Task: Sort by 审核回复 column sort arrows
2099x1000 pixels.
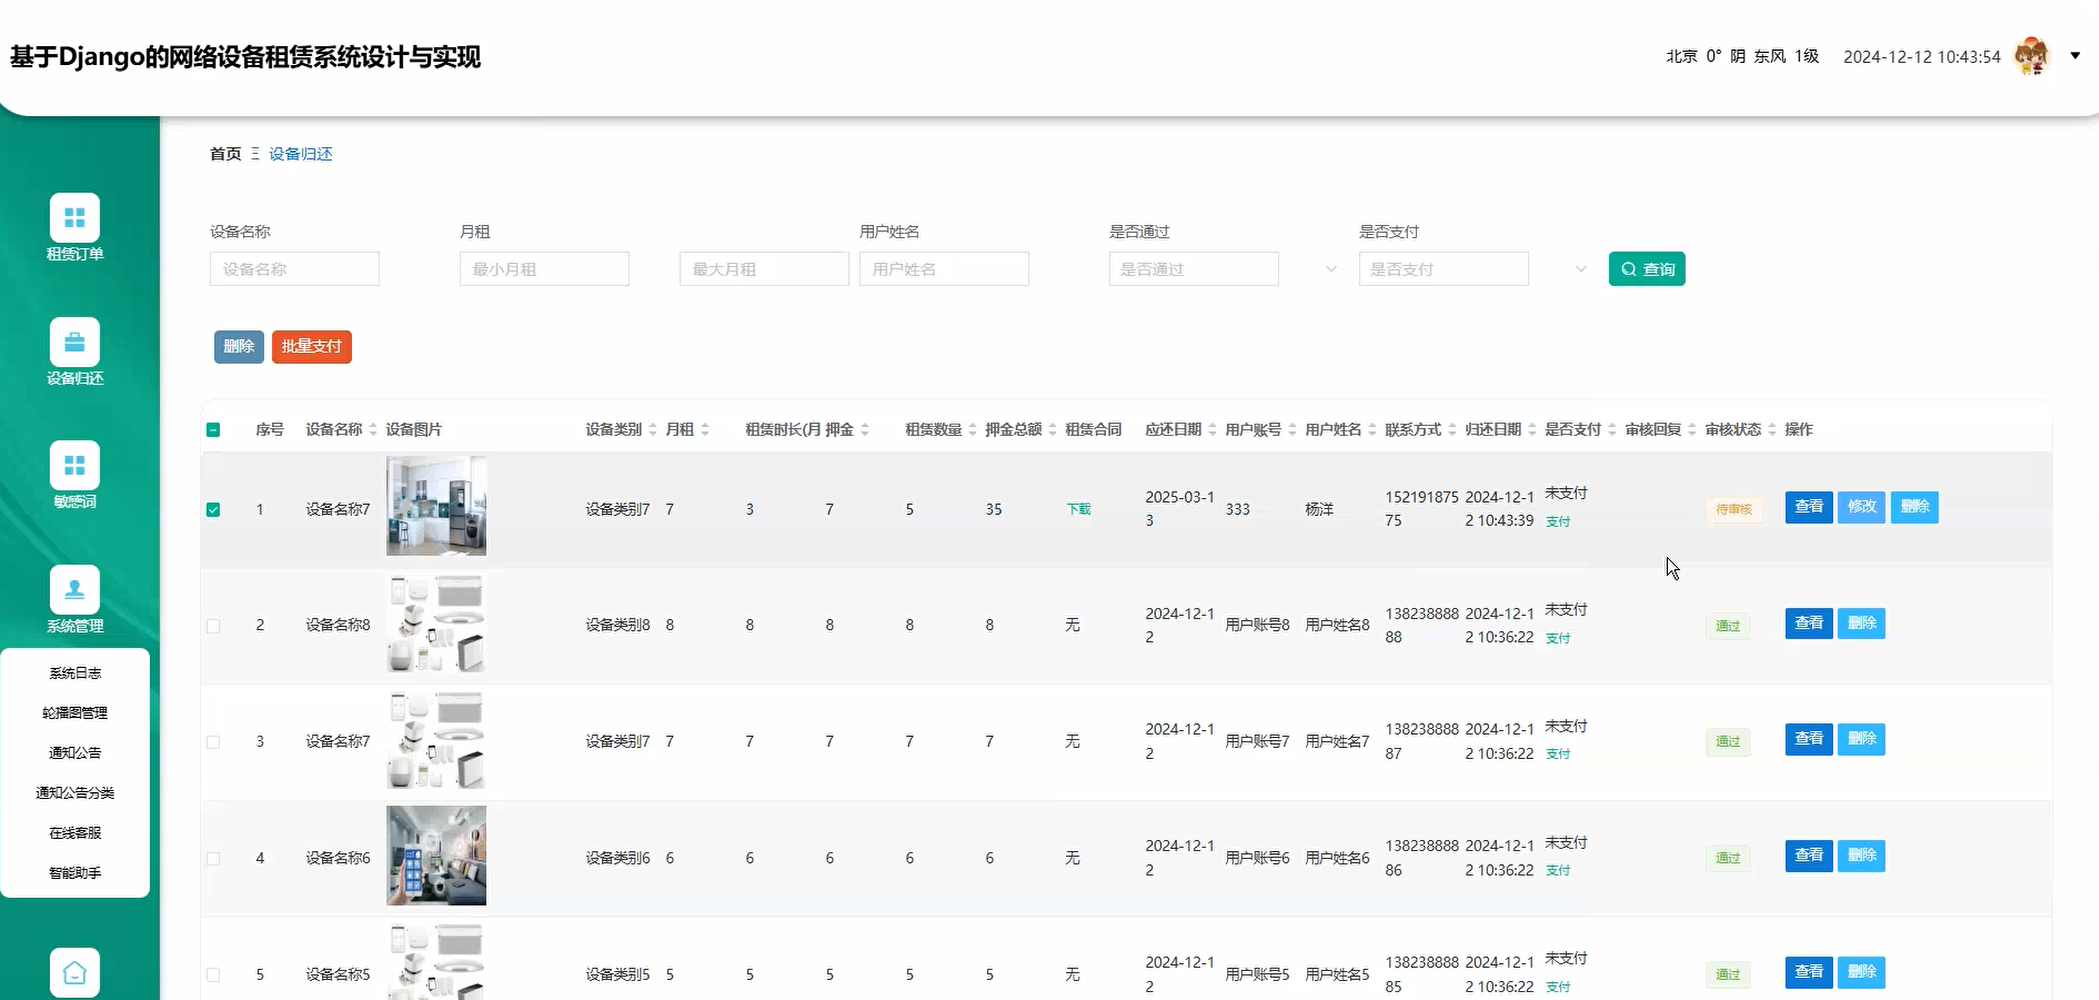Action: (1692, 430)
